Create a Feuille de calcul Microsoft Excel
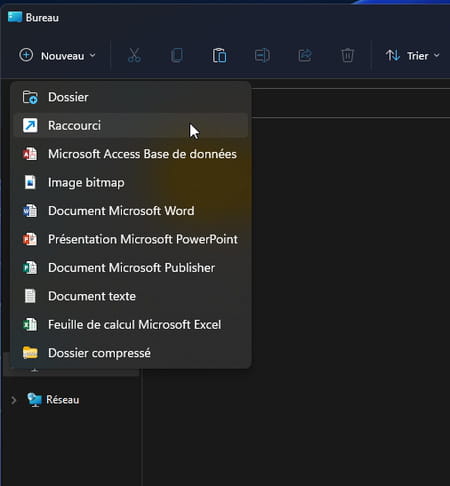The height and width of the screenshot is (486, 450). [x=131, y=324]
